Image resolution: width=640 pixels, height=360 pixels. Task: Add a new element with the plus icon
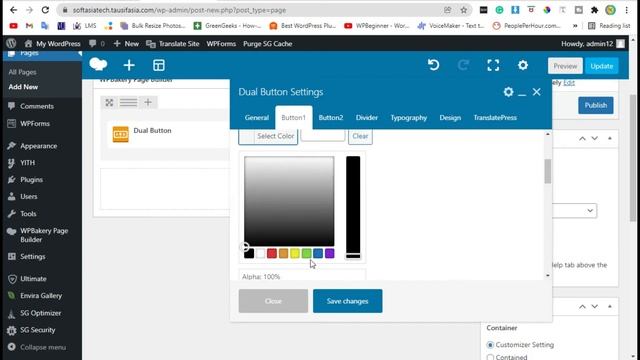(129, 65)
